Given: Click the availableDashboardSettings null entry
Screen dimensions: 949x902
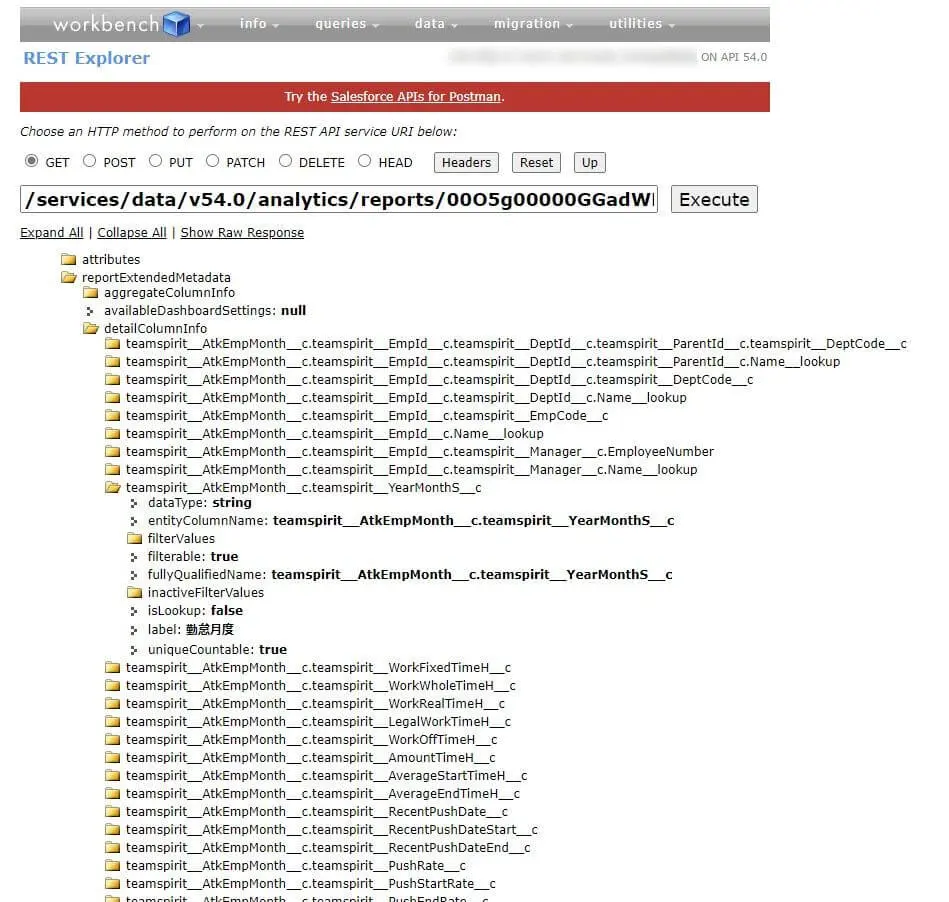Looking at the screenshot, I should (205, 311).
